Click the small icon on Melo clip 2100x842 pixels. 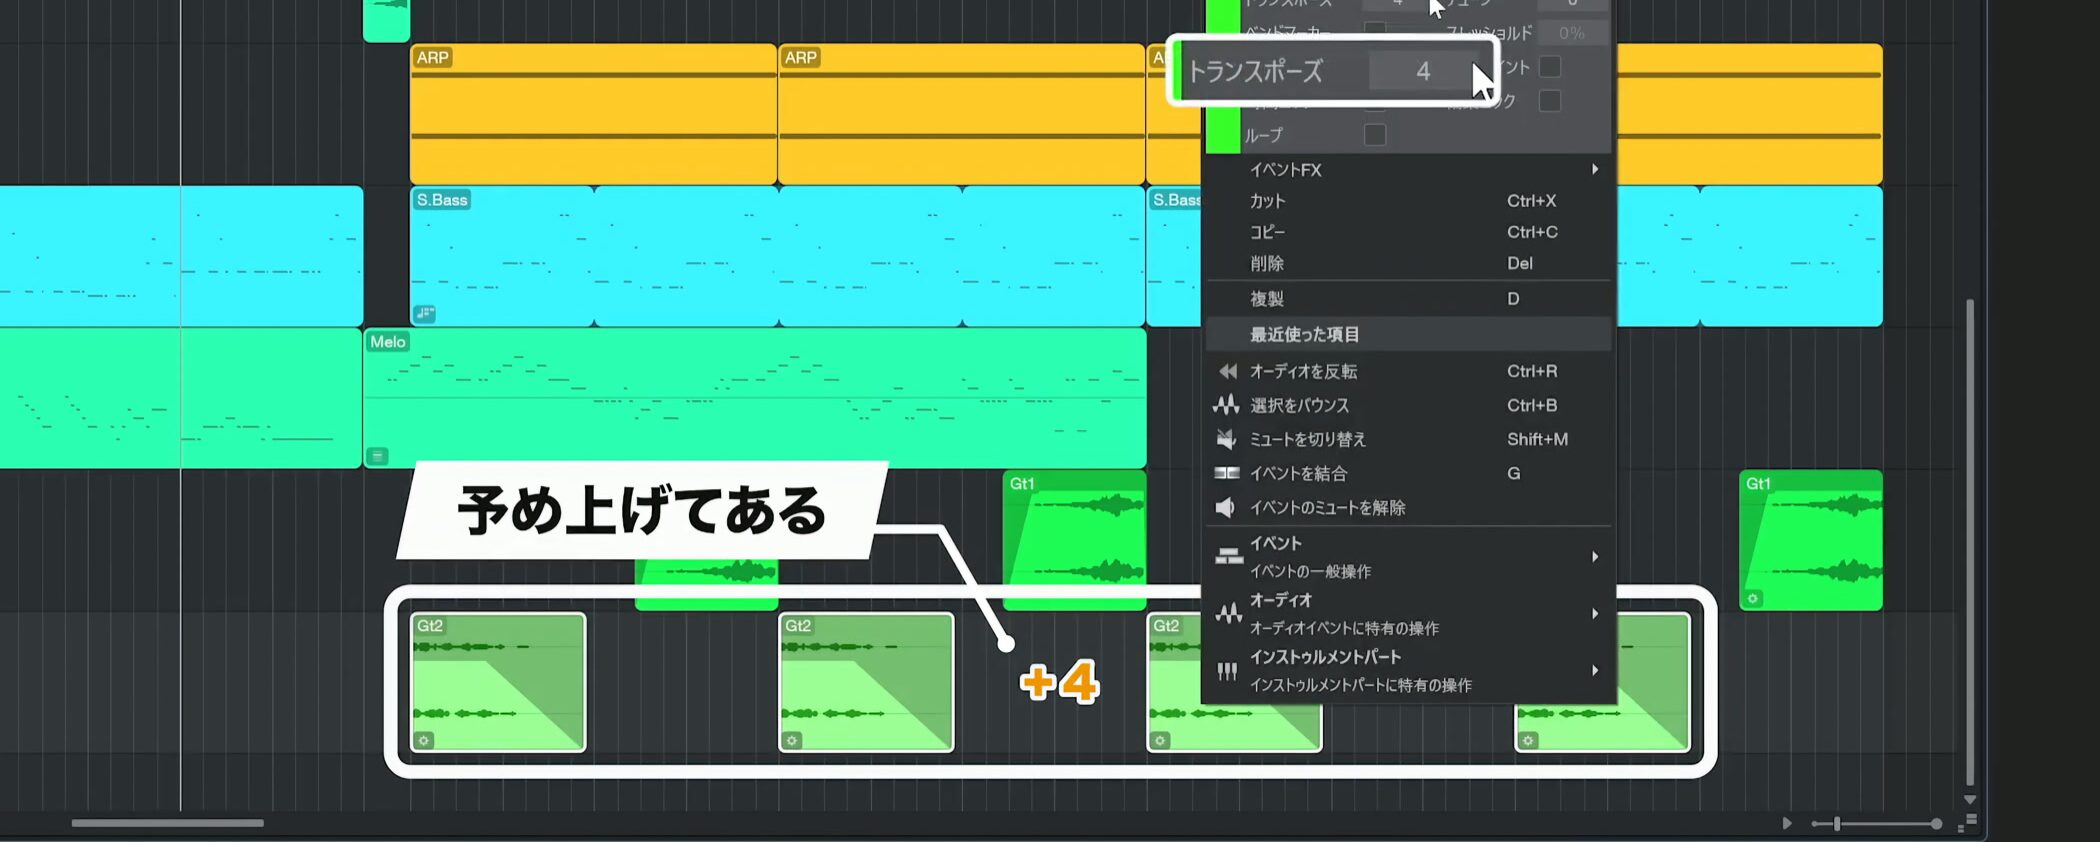(x=378, y=456)
